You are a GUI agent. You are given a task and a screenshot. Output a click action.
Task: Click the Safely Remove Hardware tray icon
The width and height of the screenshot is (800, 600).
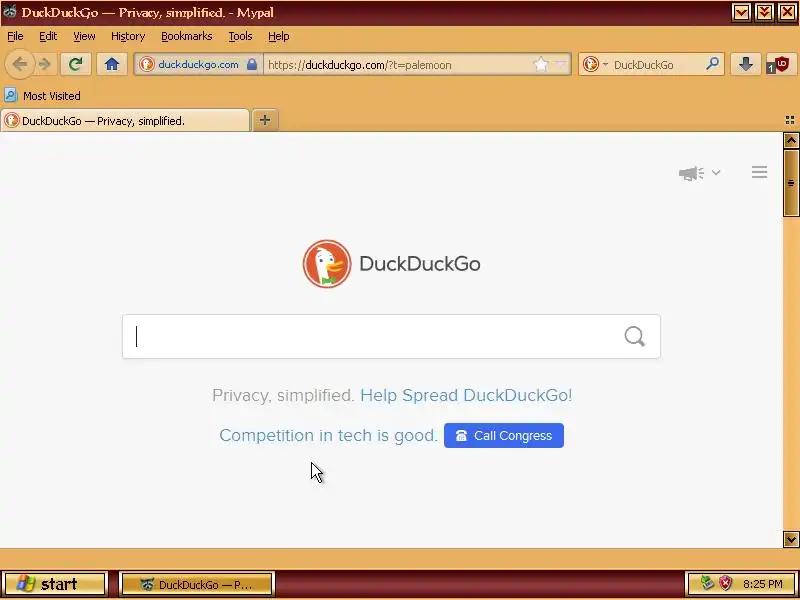(x=707, y=583)
